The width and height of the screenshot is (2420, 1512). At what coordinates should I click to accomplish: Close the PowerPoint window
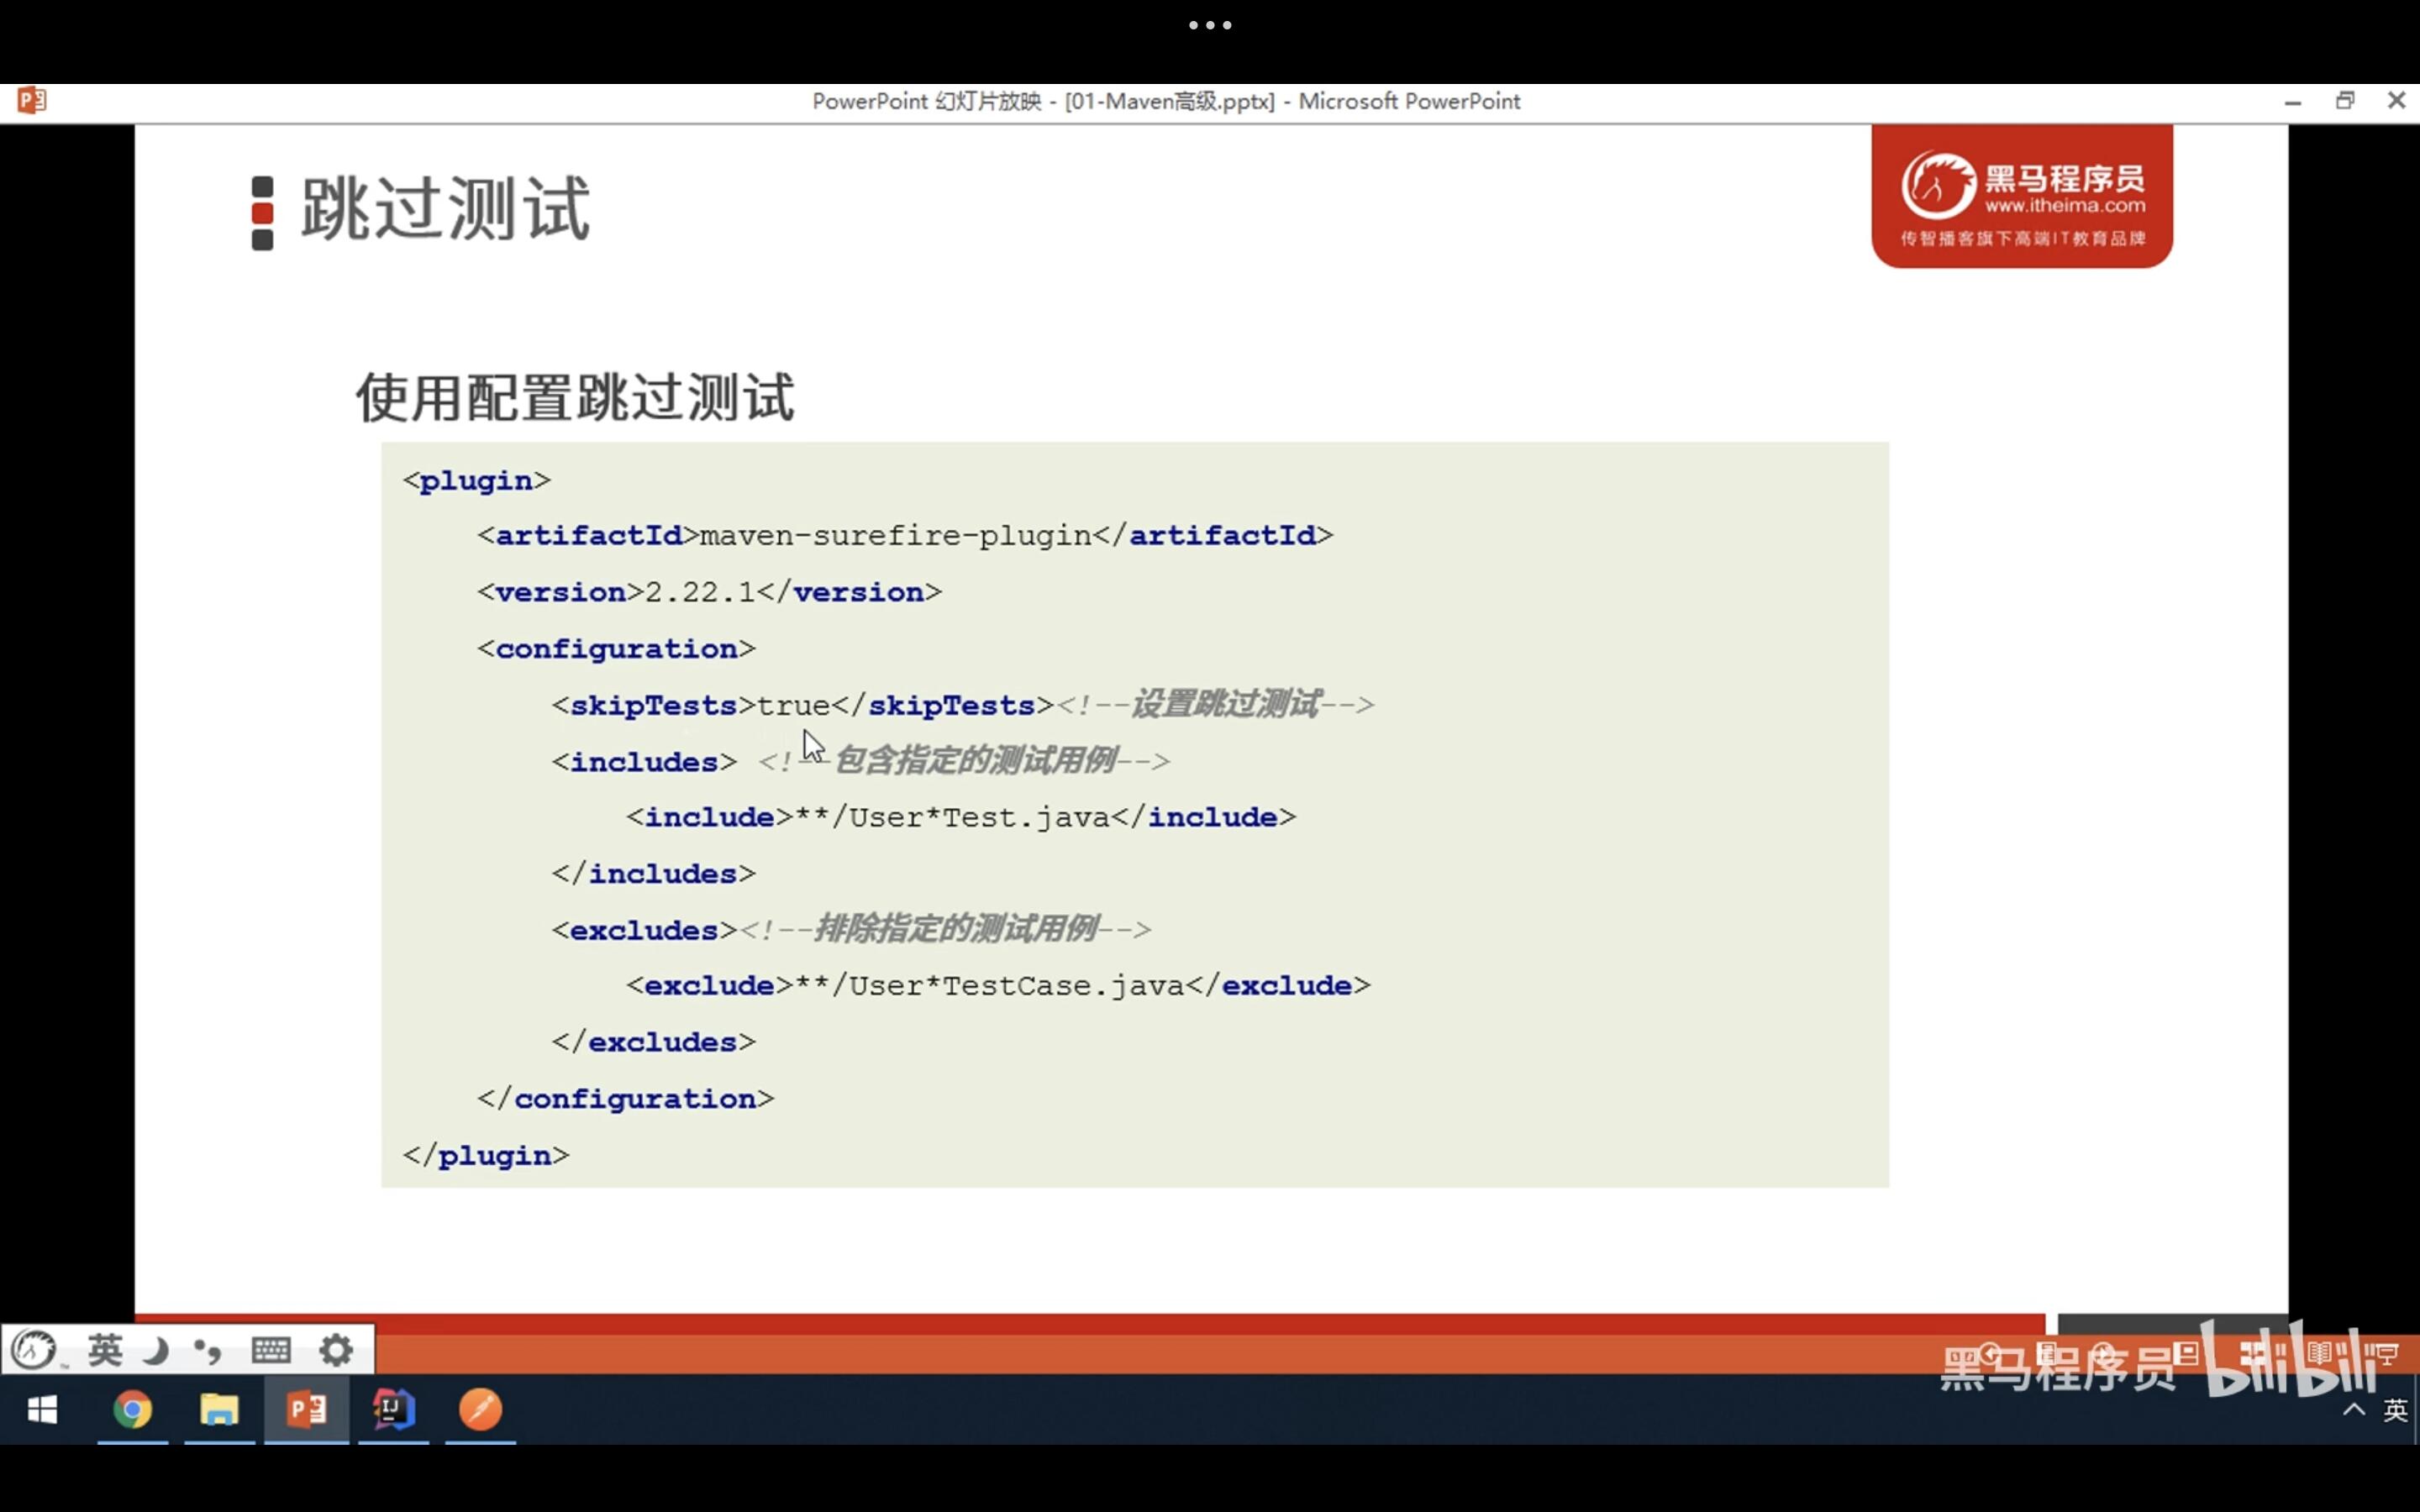coord(2397,100)
